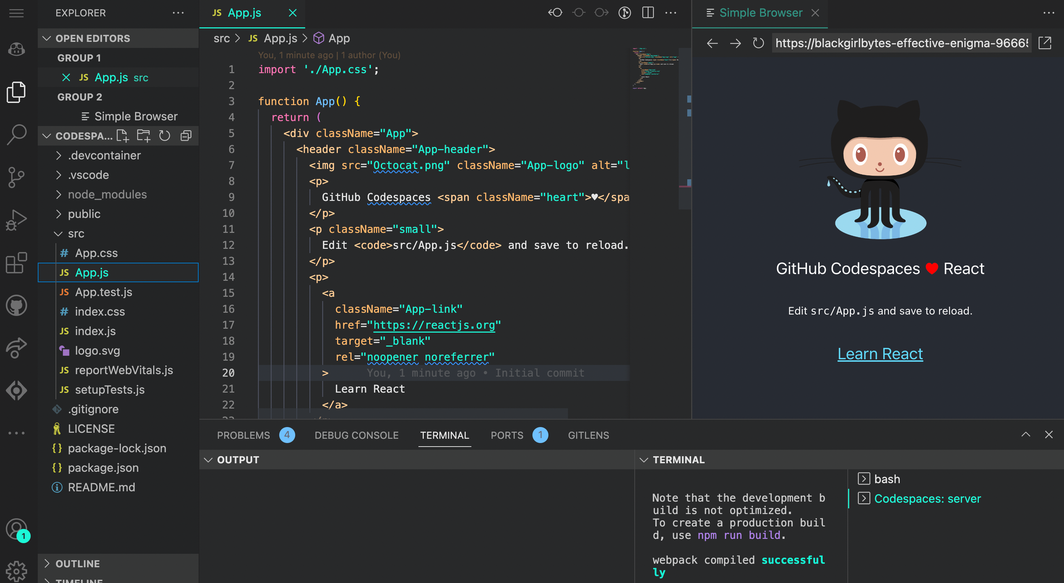Open the Extensions view
This screenshot has width=1064, height=583.
click(16, 263)
